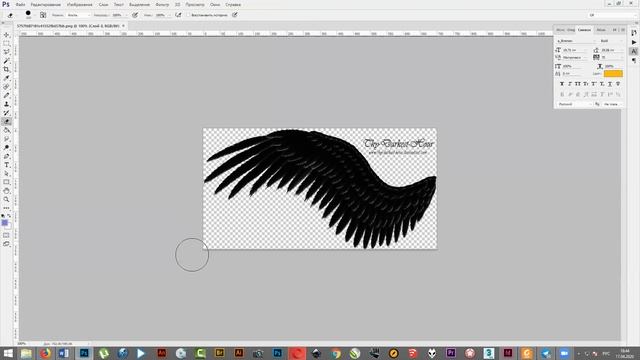Select the Dodge tool
This screenshot has height=360, width=640.
tap(7, 147)
